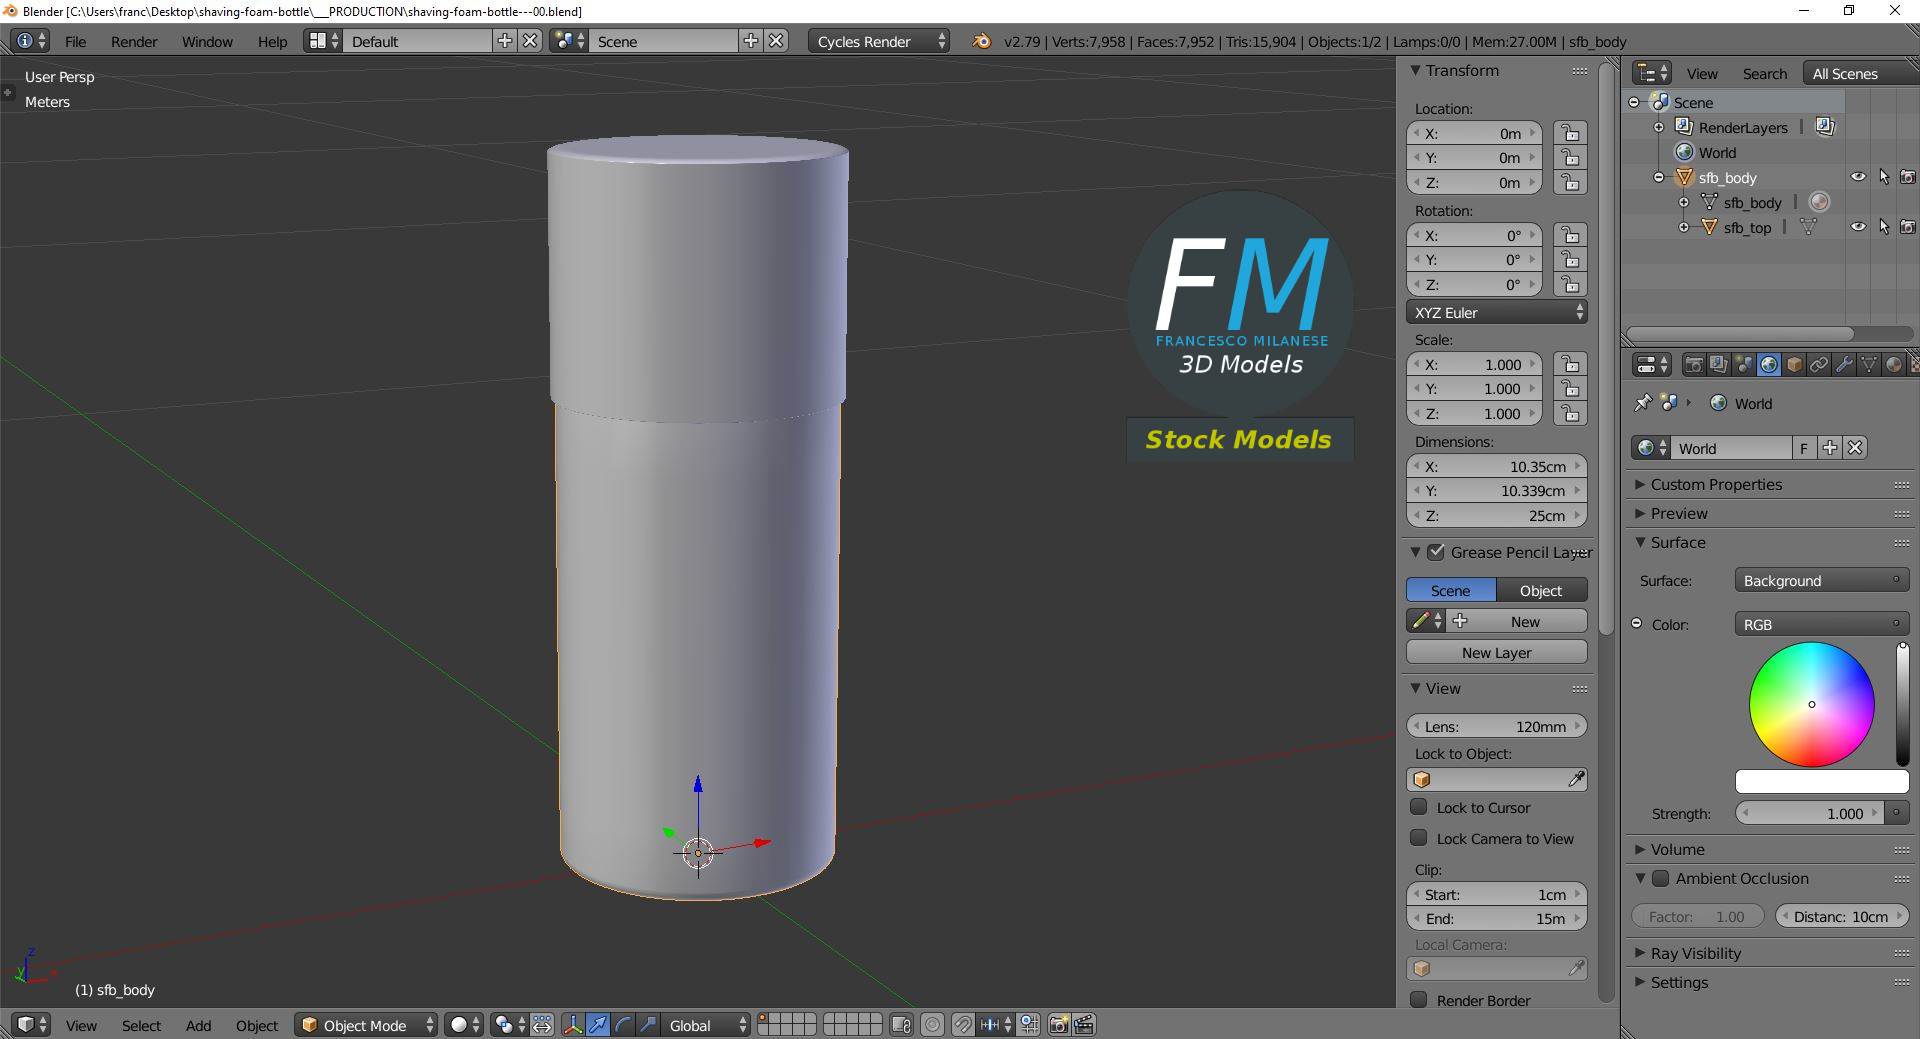Image resolution: width=1920 pixels, height=1039 pixels.
Task: Toggle visibility eye for sfb_top object
Action: pyautogui.click(x=1858, y=227)
